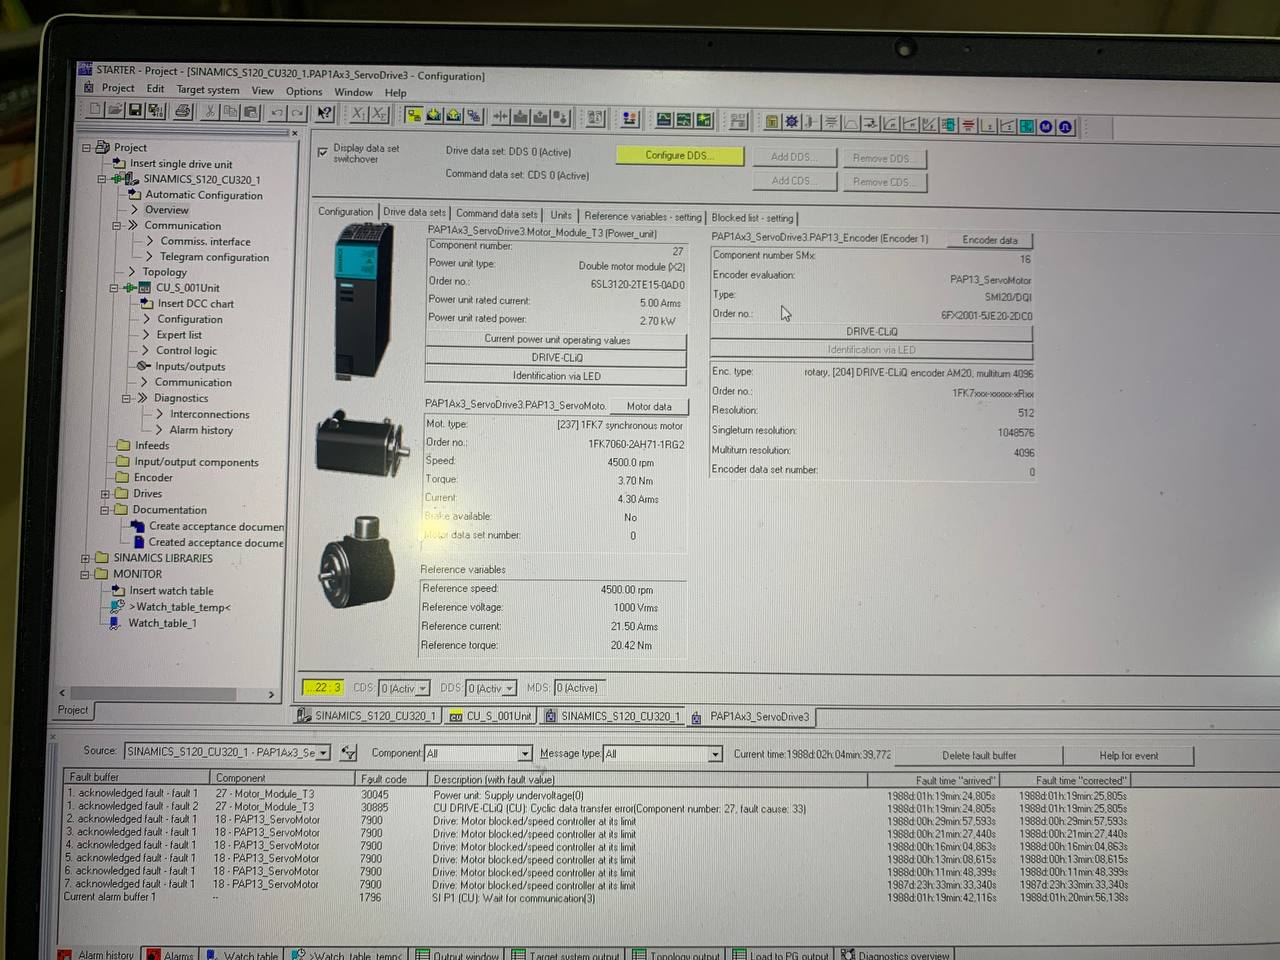Click the Cut scissors icon
The width and height of the screenshot is (1280, 960).
click(210, 112)
